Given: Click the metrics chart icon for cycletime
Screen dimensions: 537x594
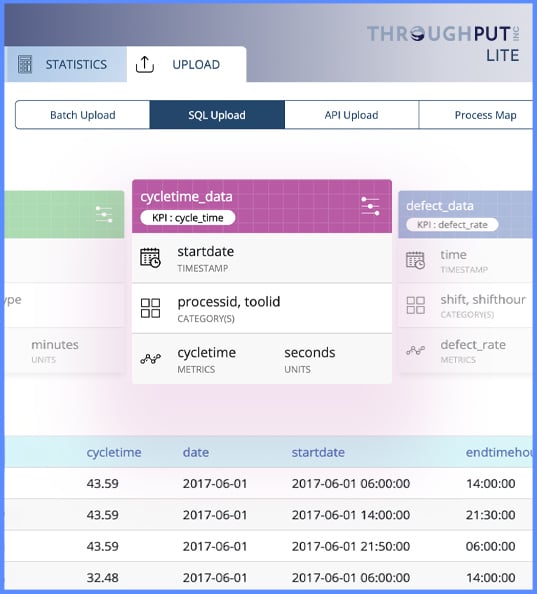Looking at the screenshot, I should [150, 358].
